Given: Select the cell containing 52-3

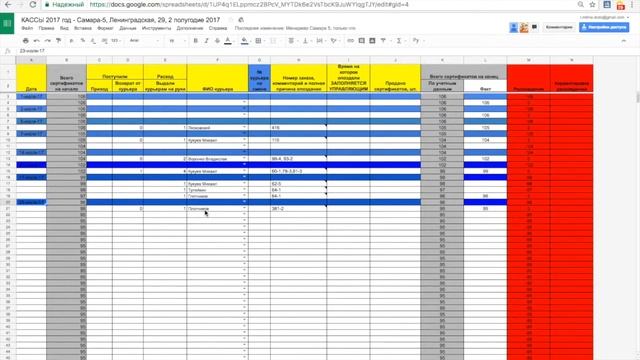Looking at the screenshot, I should [298, 184].
